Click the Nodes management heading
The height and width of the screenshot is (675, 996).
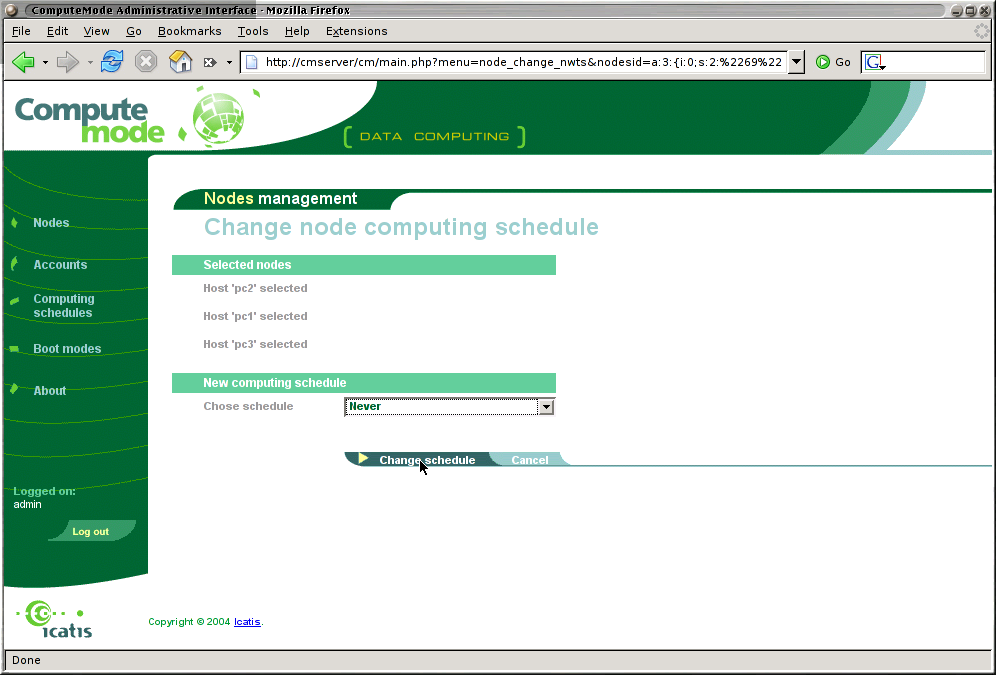click(x=280, y=199)
